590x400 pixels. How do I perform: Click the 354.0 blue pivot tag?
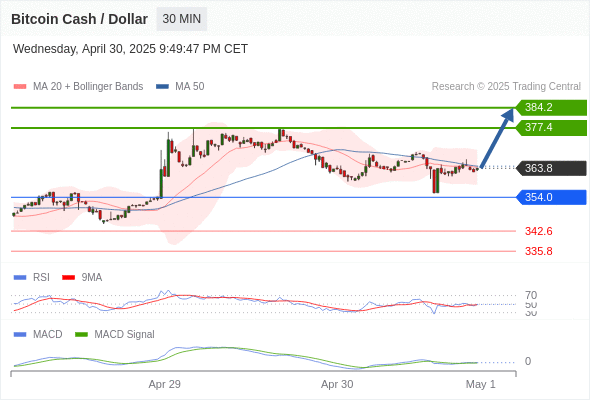[551, 197]
